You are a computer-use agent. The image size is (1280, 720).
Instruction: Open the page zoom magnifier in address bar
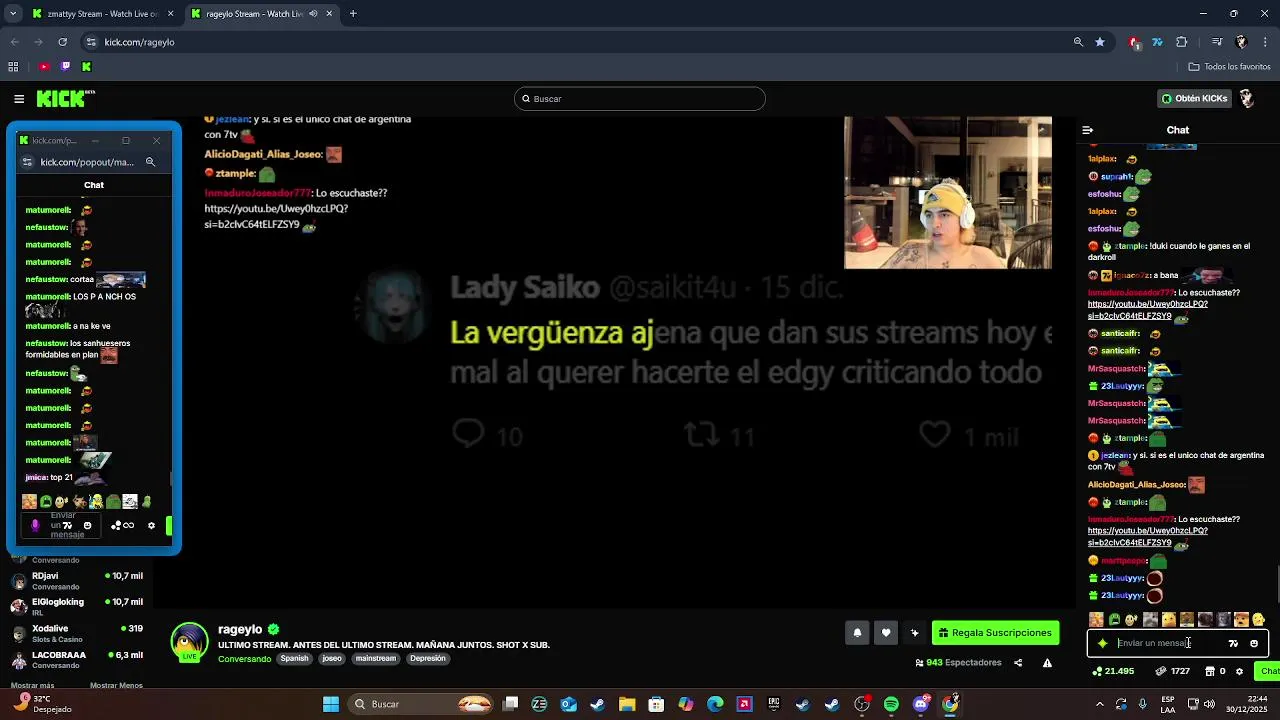click(1078, 42)
